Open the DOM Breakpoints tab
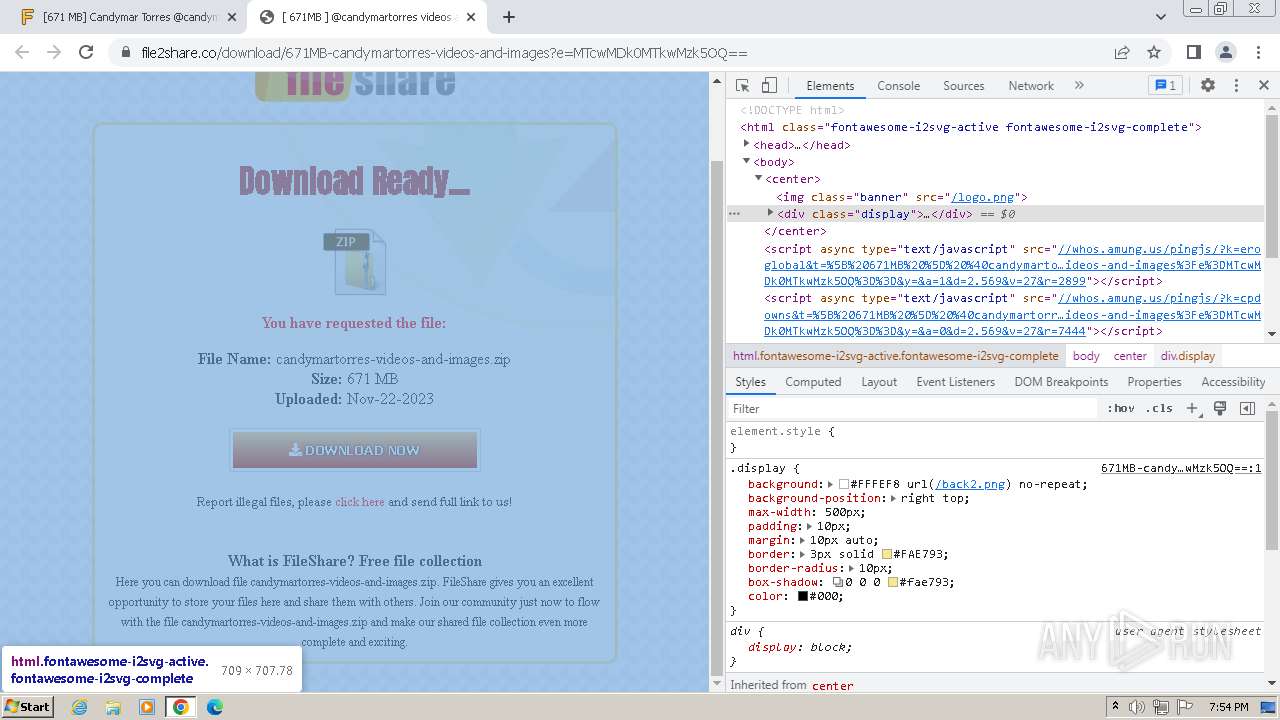1280x720 pixels. pyautogui.click(x=1061, y=382)
